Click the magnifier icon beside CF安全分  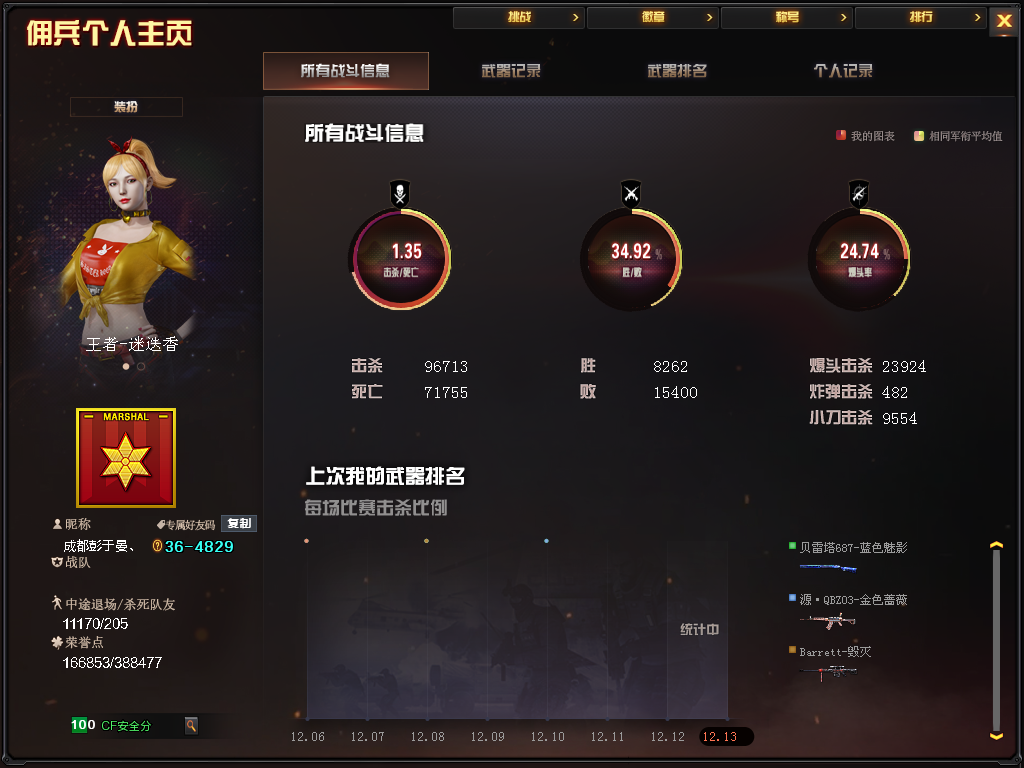[191, 725]
